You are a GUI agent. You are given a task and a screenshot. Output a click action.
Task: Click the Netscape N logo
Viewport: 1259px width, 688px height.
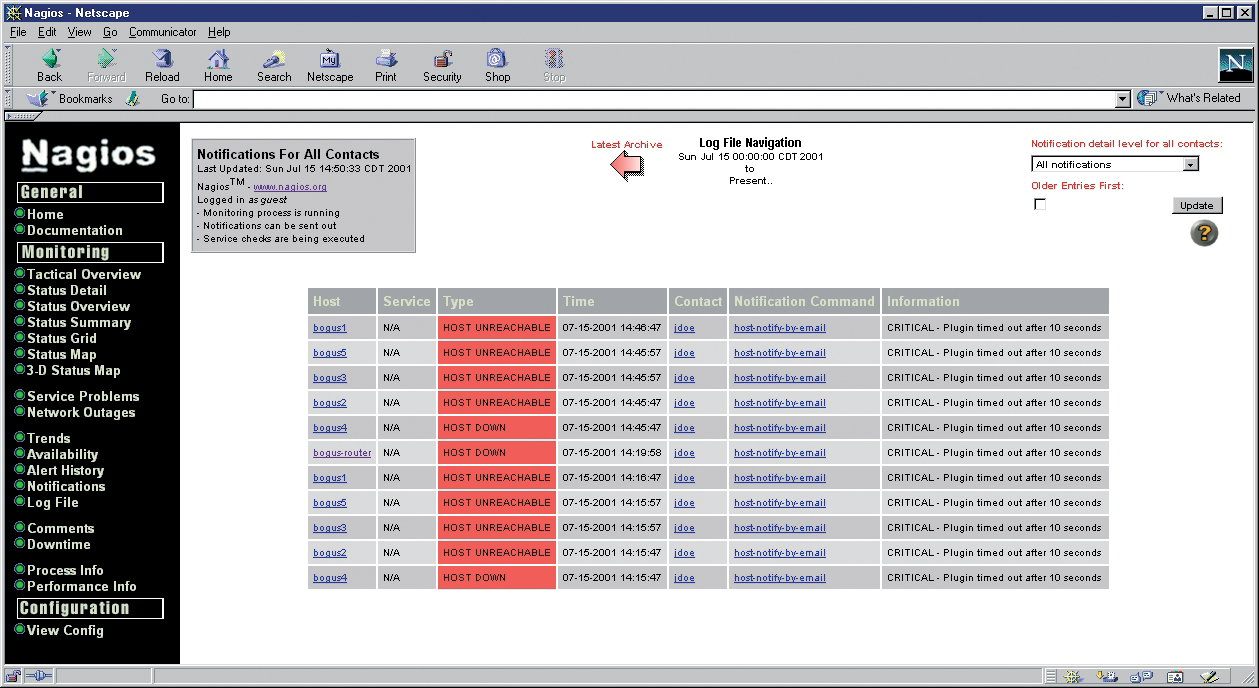pyautogui.click(x=1235, y=65)
